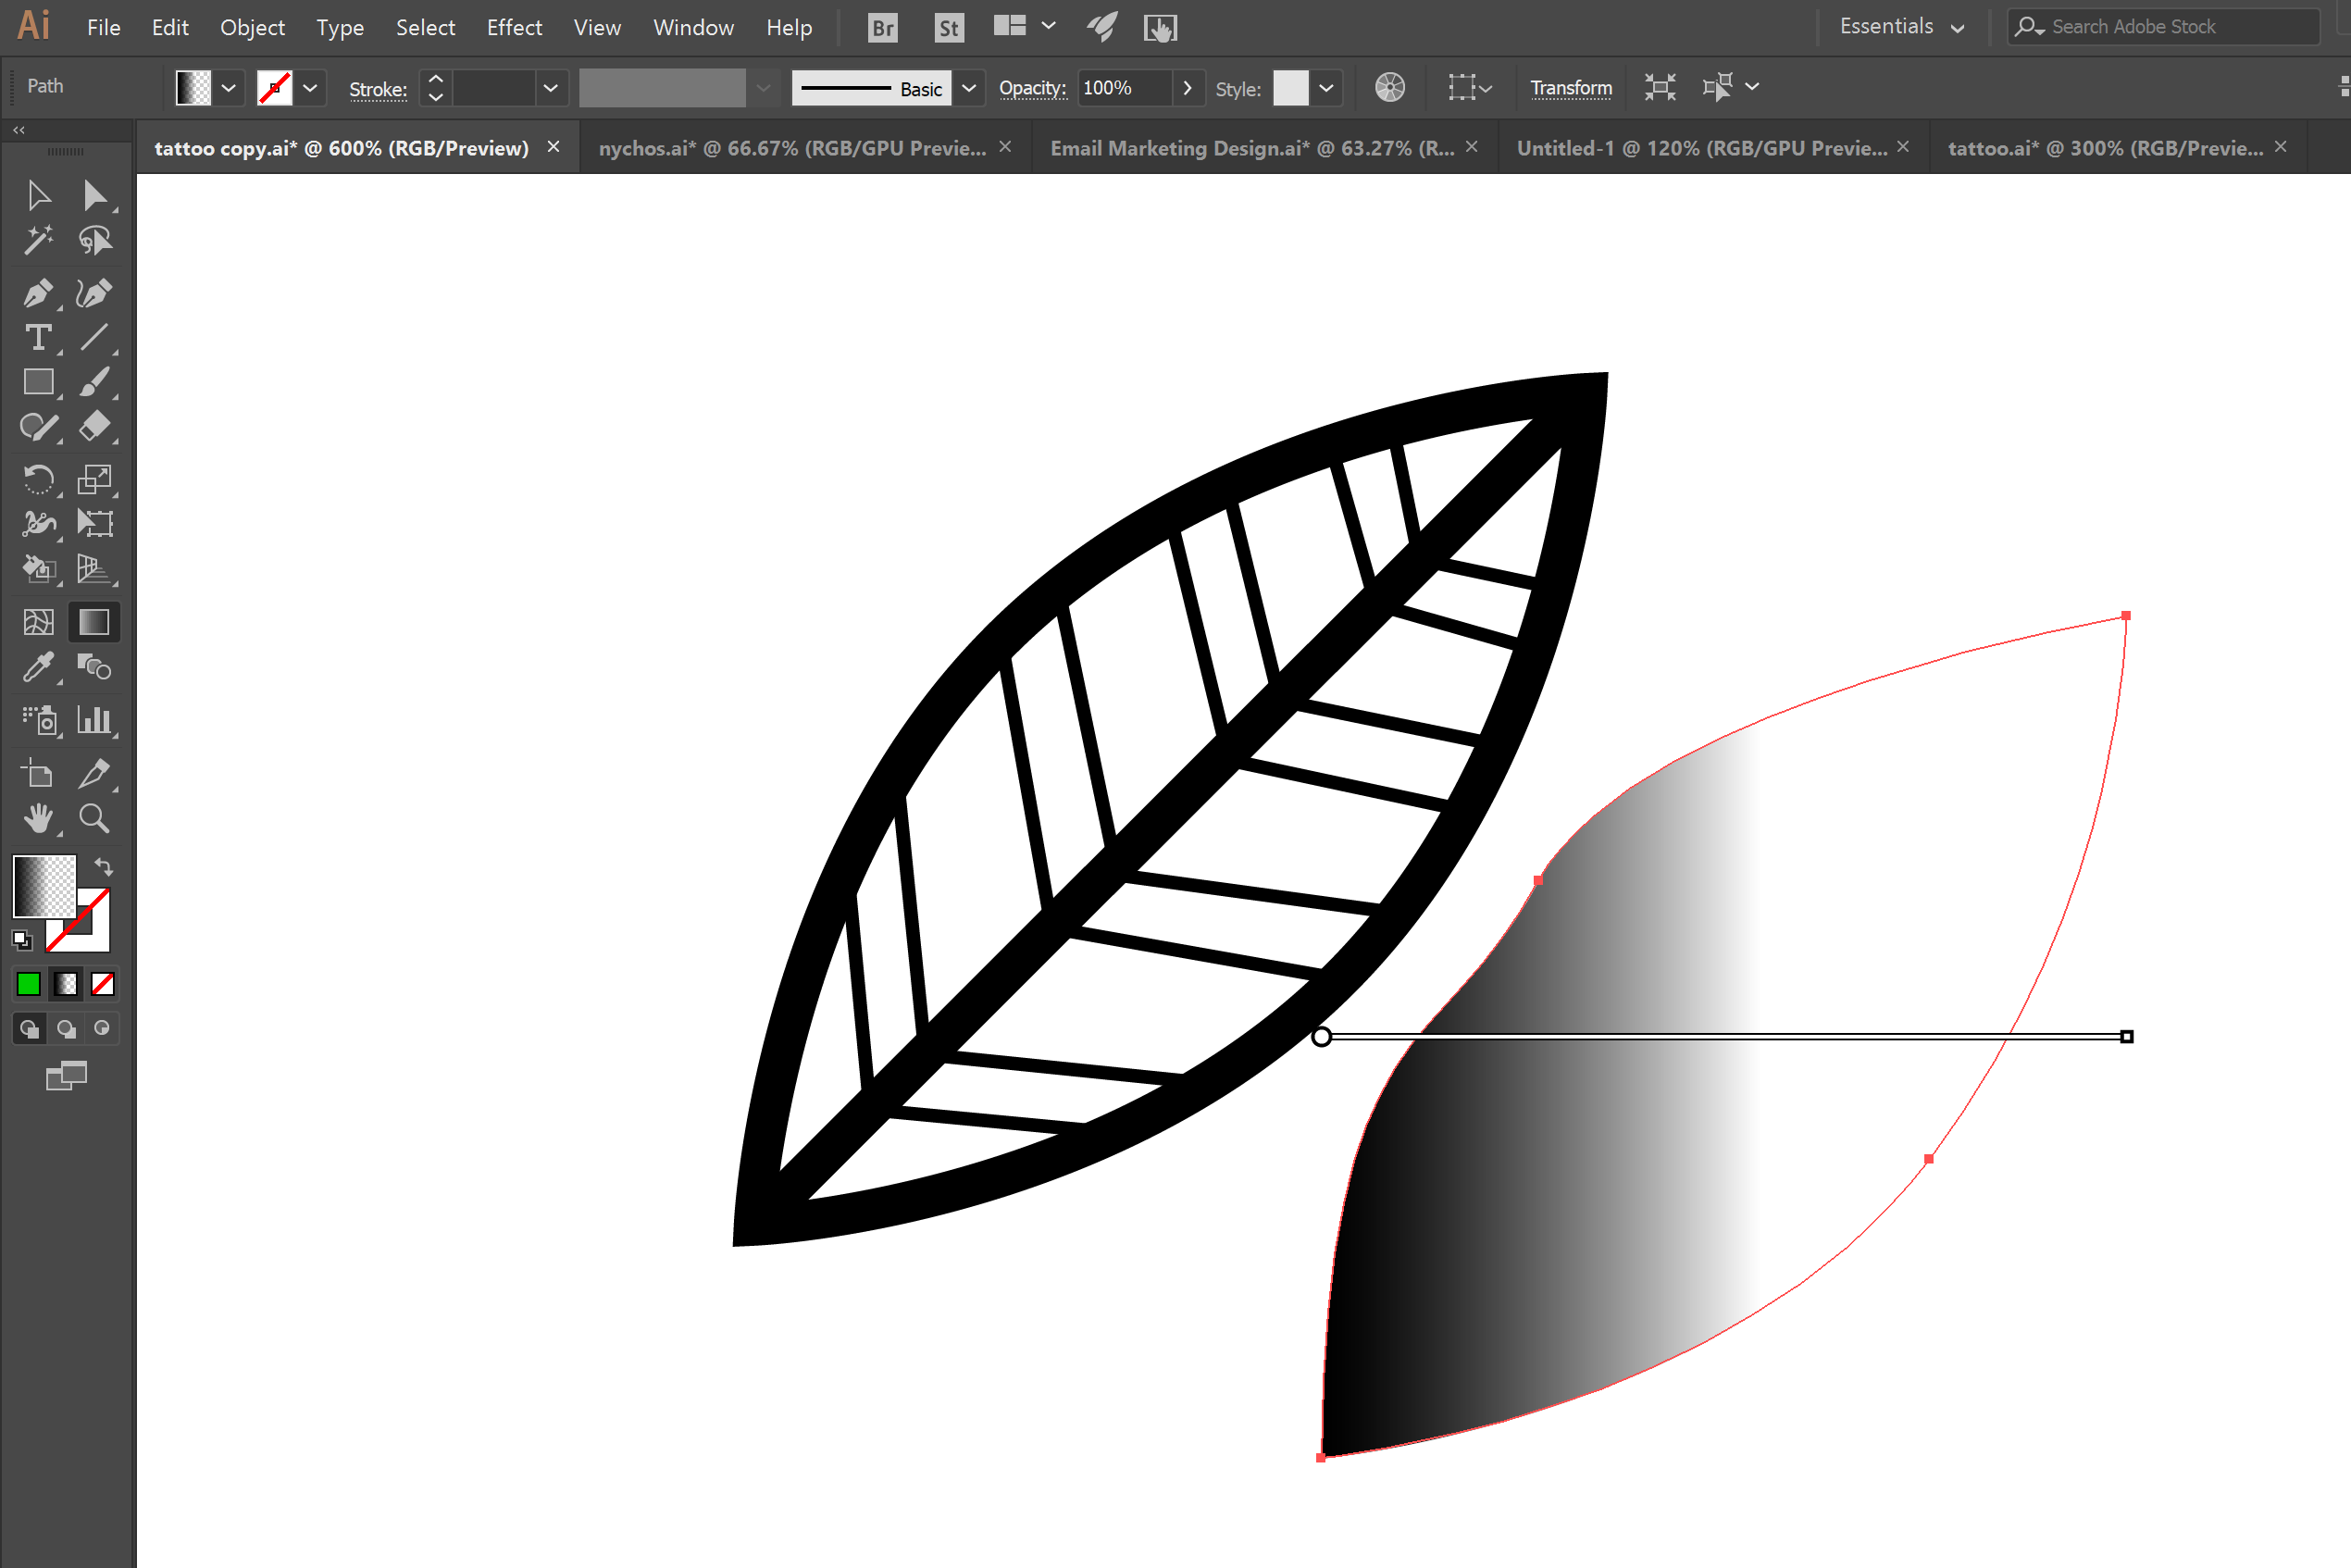Open the Opacity percentage dropdown
Viewport: 2351px width, 1568px height.
1186,86
